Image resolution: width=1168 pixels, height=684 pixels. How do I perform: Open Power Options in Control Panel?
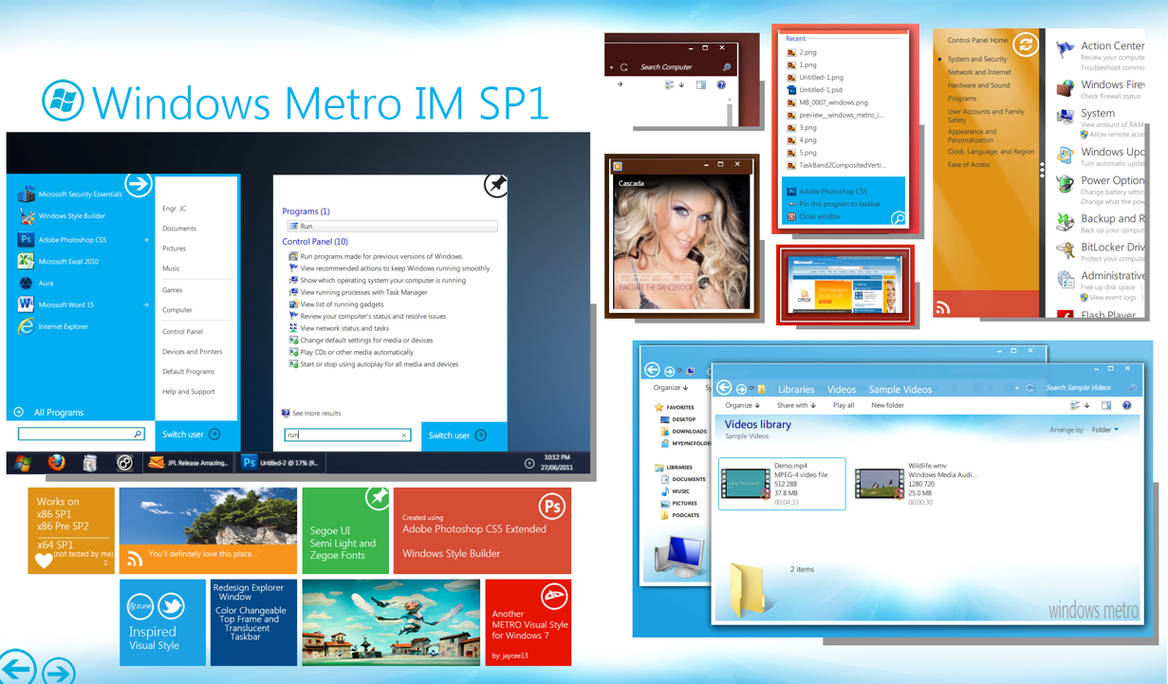click(x=1110, y=180)
